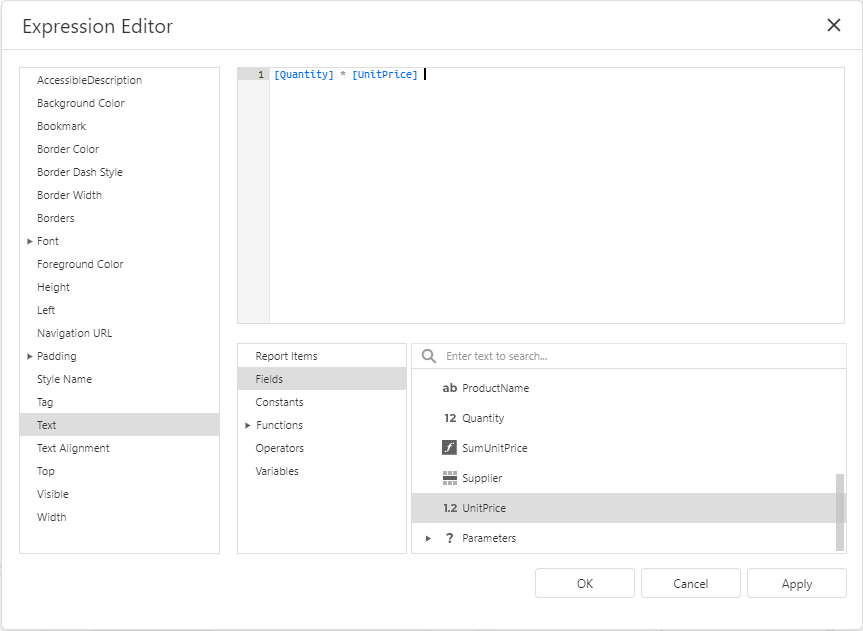This screenshot has height=631, width=863.
Task: Select the Background Color property
Action: 80,103
